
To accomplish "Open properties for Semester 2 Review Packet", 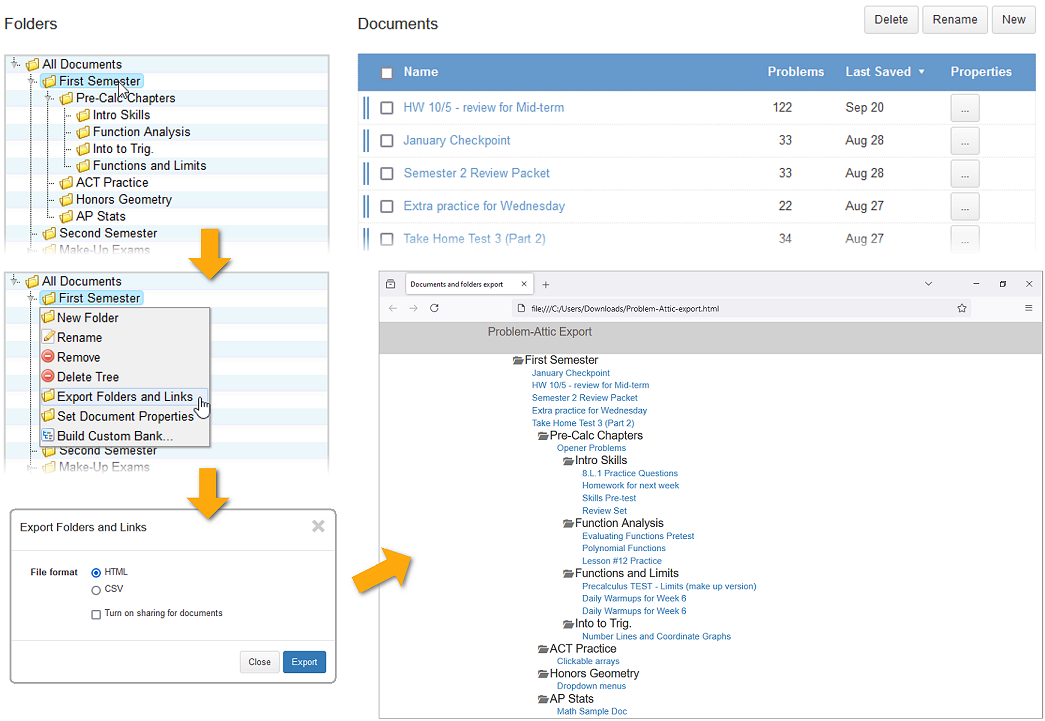I will click(x=964, y=173).
